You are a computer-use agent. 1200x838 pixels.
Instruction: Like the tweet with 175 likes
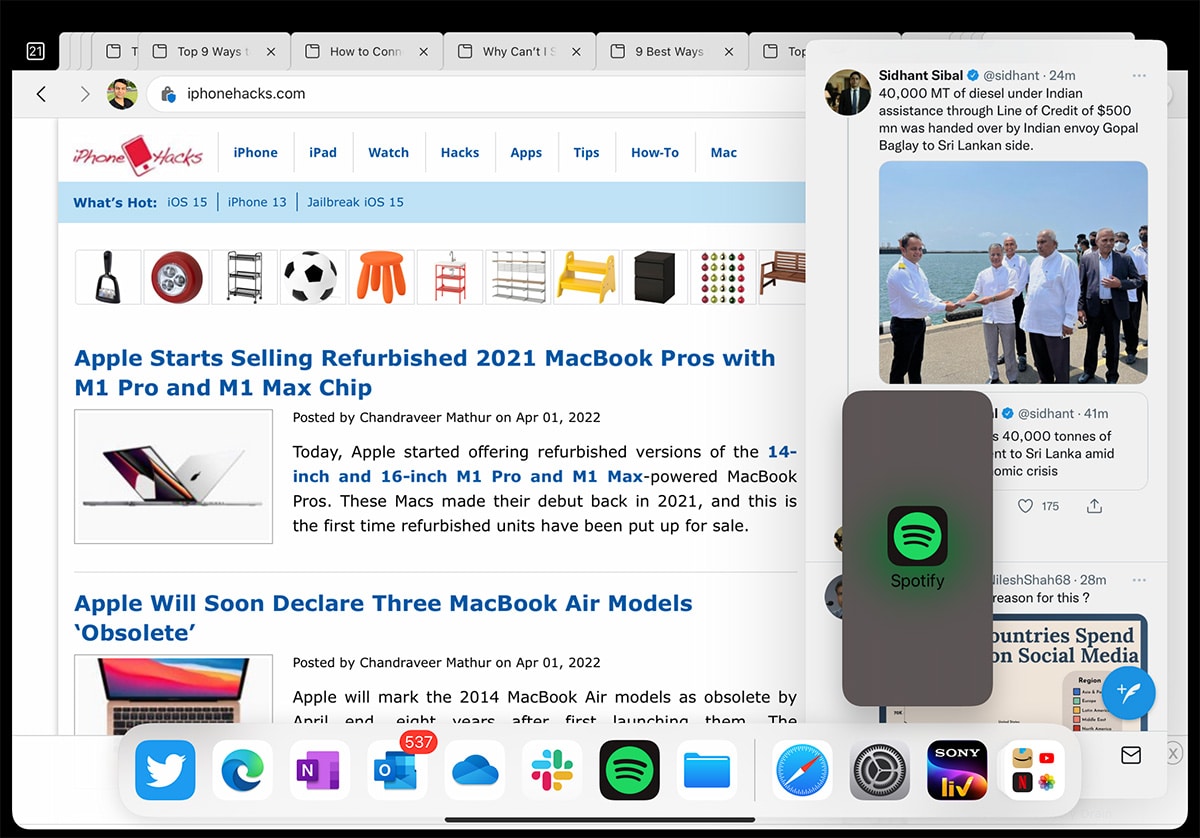(1025, 506)
